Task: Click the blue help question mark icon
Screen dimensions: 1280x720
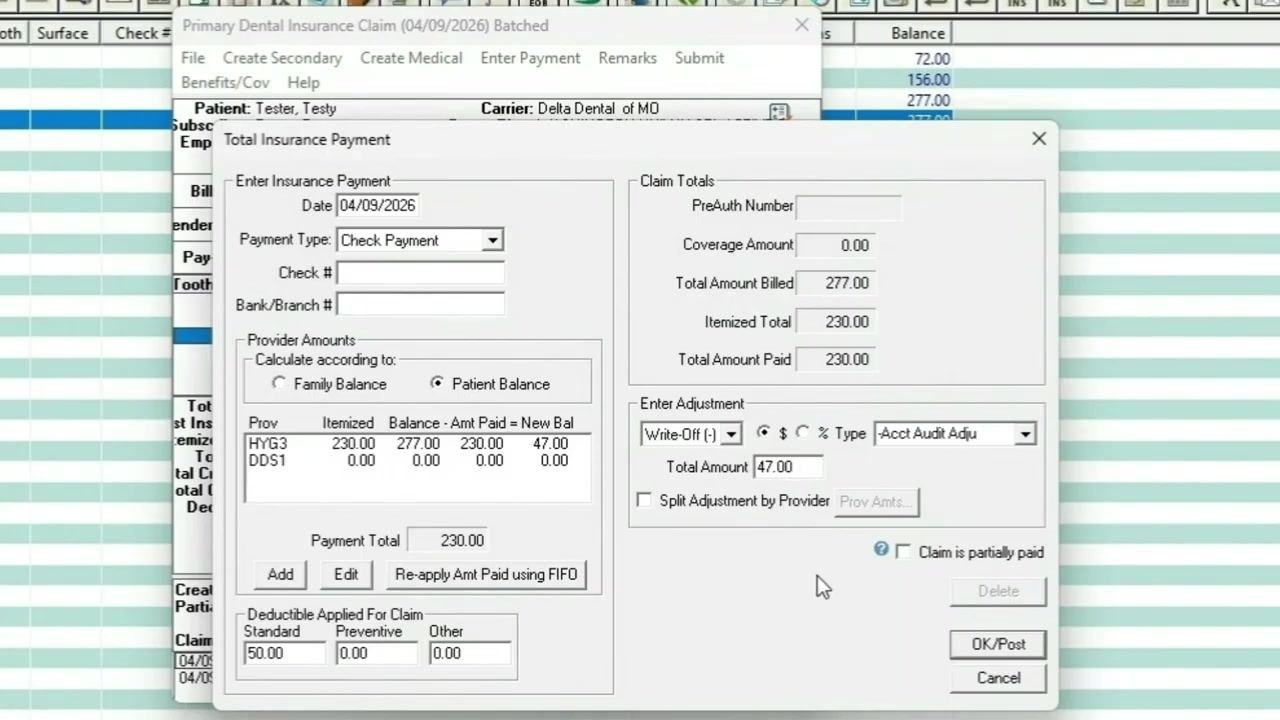Action: (x=881, y=549)
